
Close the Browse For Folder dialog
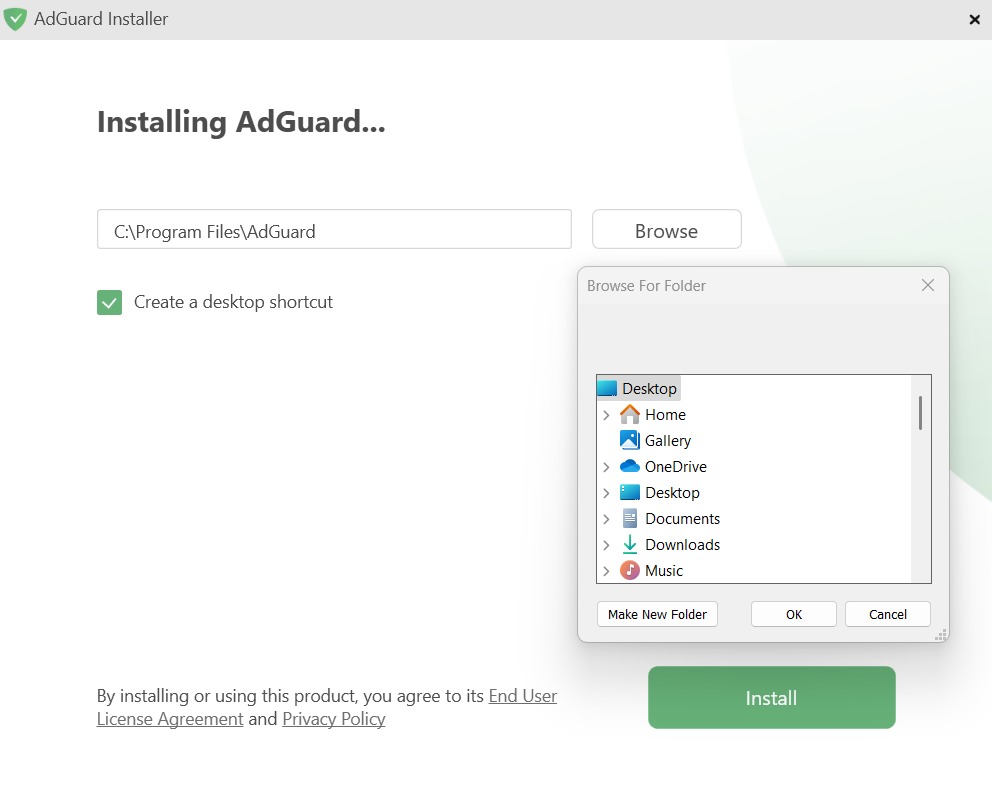(x=928, y=285)
